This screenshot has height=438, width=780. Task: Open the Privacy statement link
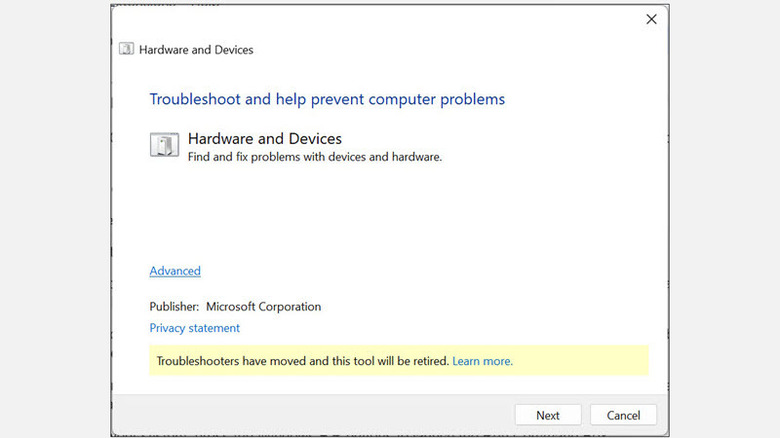click(x=195, y=328)
